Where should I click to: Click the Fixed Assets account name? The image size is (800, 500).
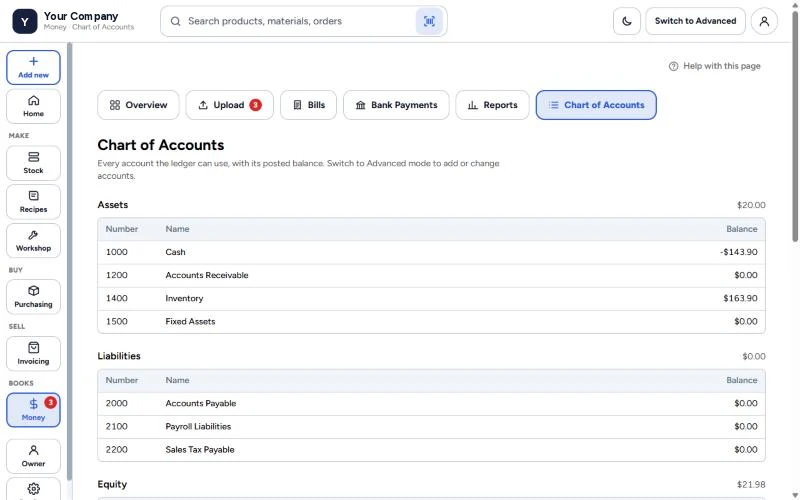tap(190, 321)
